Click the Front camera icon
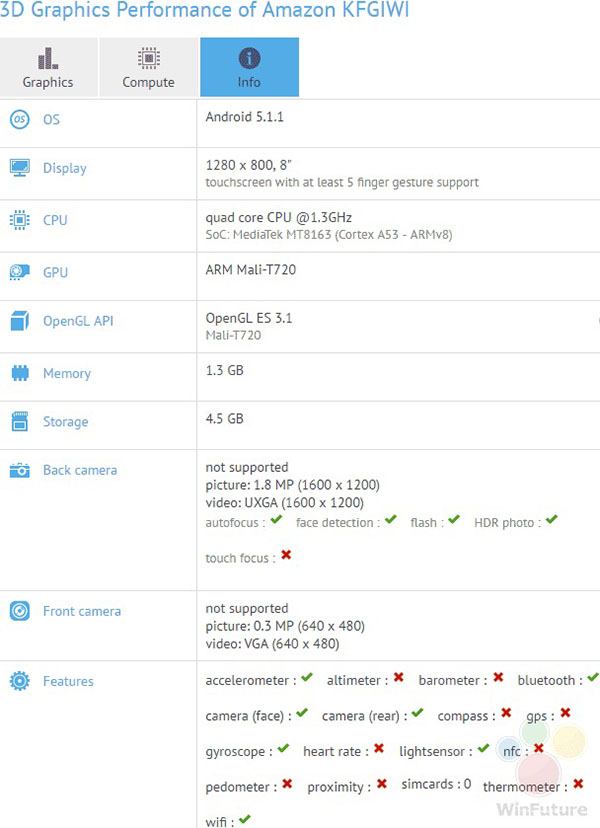Screen dimensions: 600x828 pos(20,611)
